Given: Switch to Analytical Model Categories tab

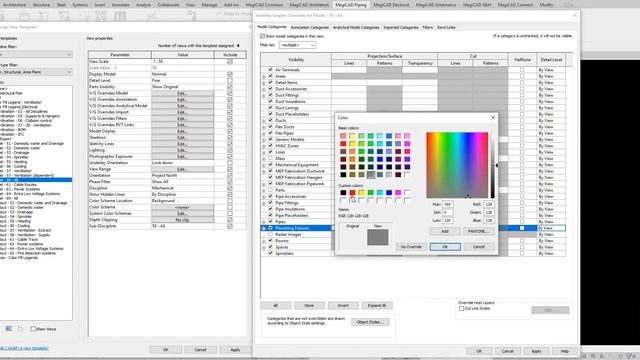Looking at the screenshot, I should click(x=356, y=27).
